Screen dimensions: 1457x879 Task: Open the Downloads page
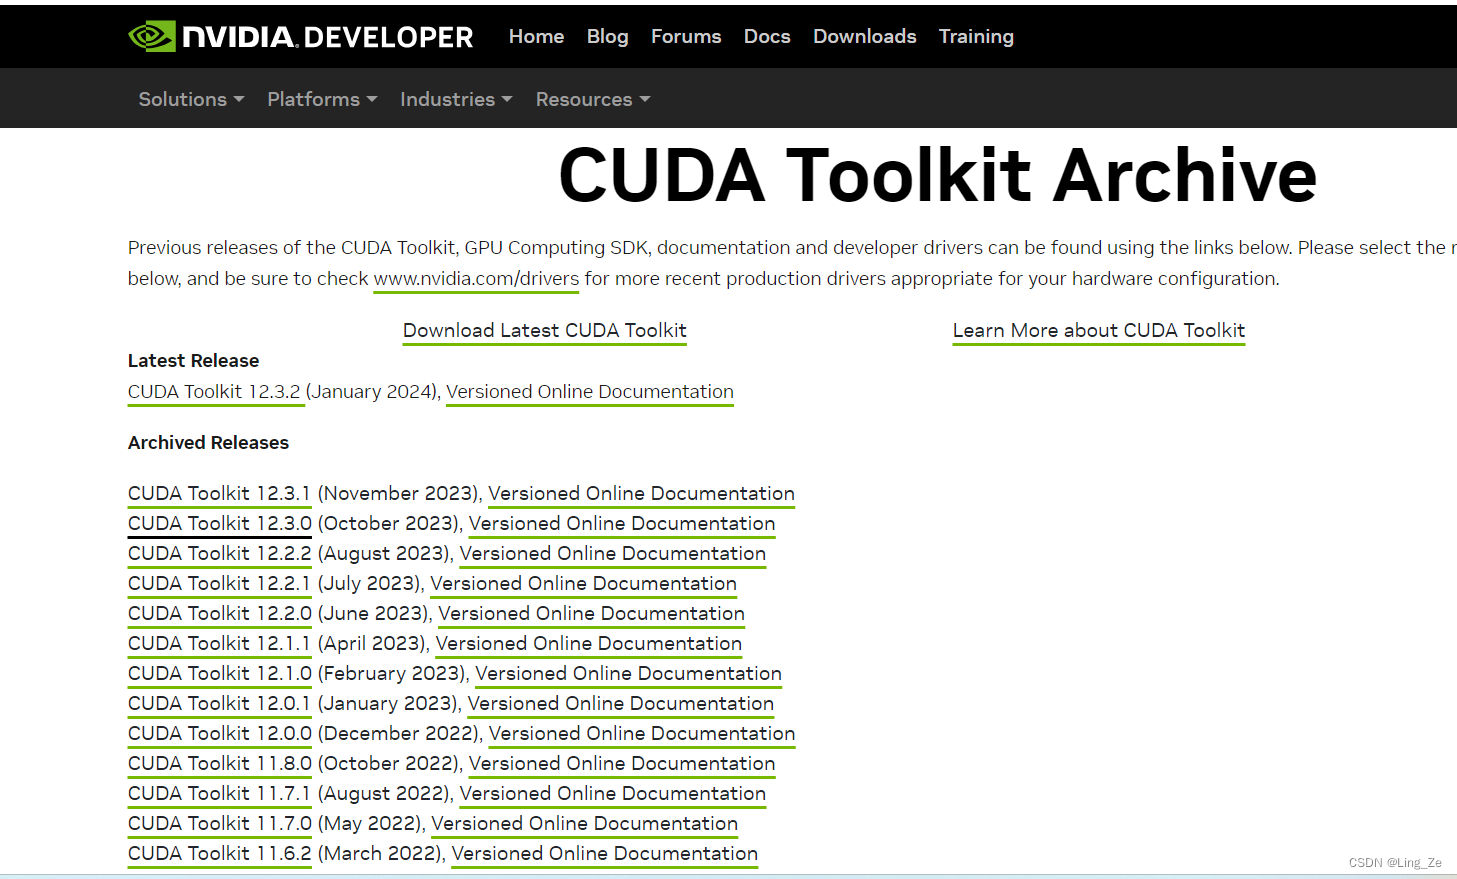(864, 36)
